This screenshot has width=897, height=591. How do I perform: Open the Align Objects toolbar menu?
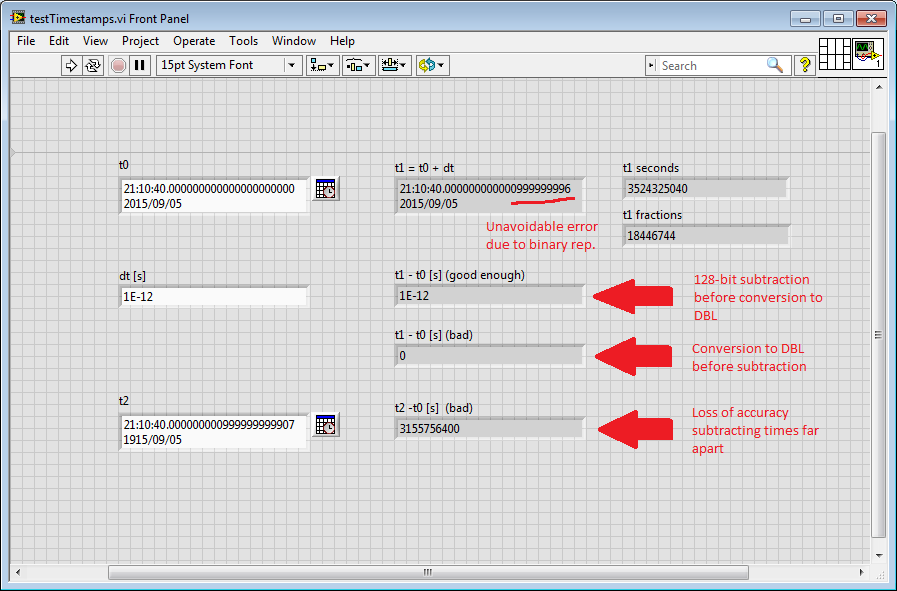(323, 65)
